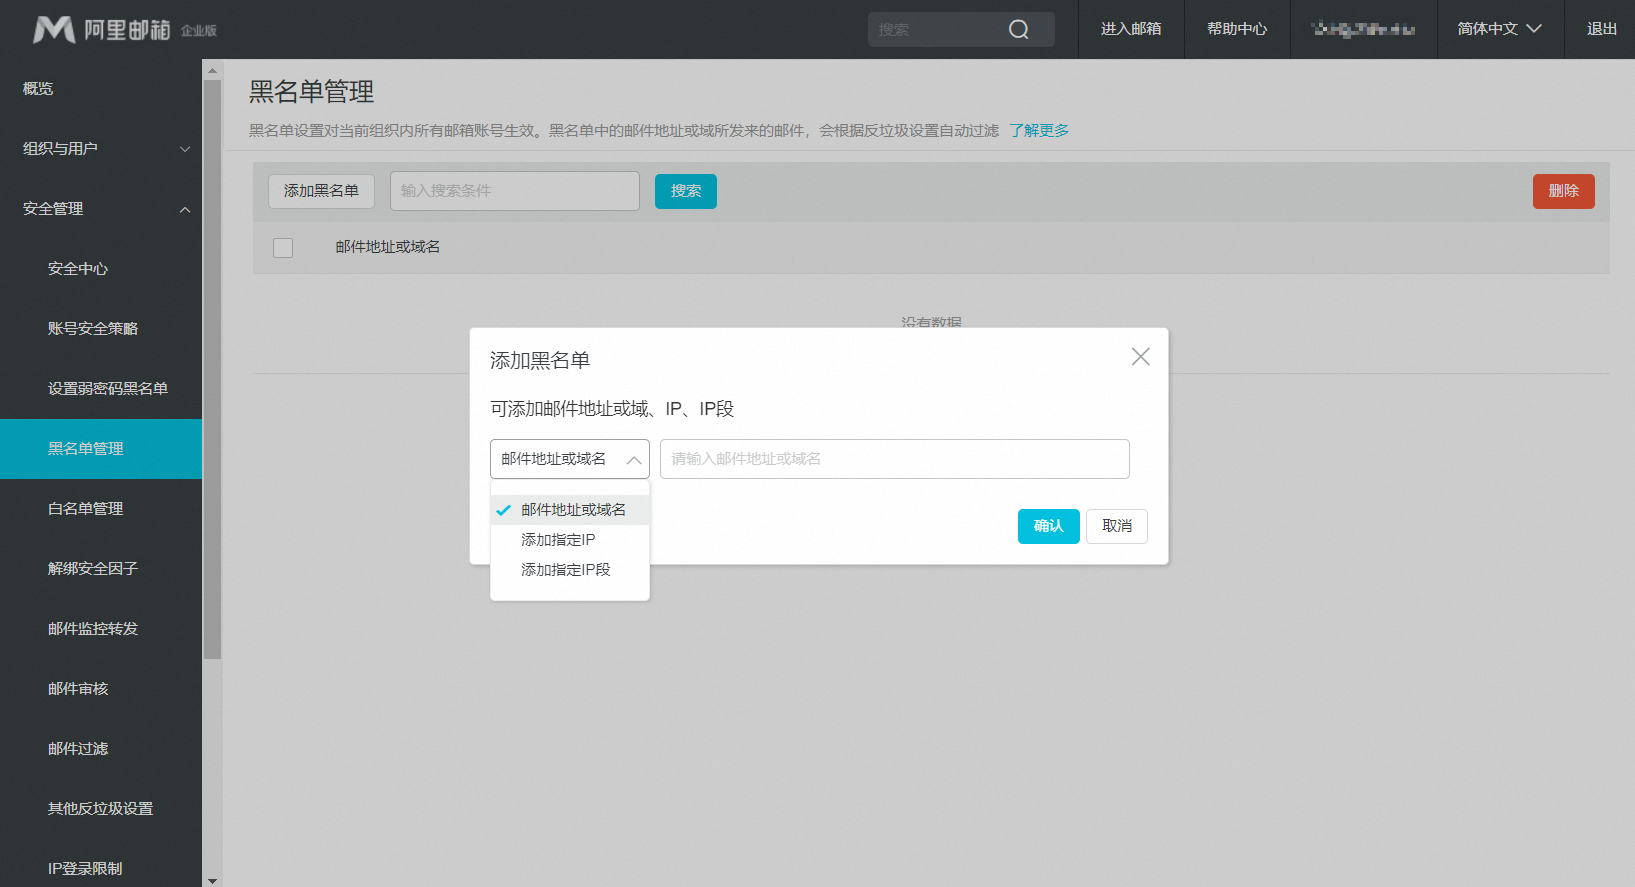The width and height of the screenshot is (1635, 887).
Task: Open 白名单管理 in the sidebar
Action: [x=86, y=509]
